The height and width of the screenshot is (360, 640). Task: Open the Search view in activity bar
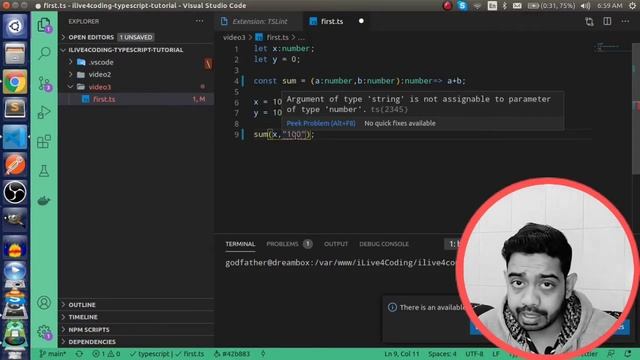click(x=44, y=53)
